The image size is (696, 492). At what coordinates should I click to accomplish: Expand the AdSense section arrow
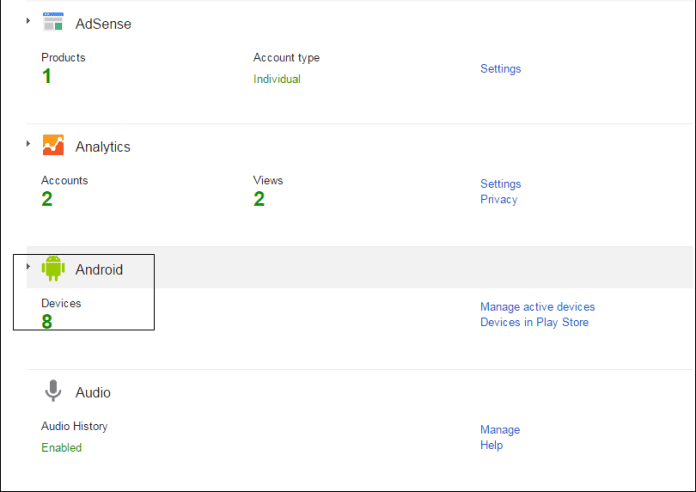(28, 21)
